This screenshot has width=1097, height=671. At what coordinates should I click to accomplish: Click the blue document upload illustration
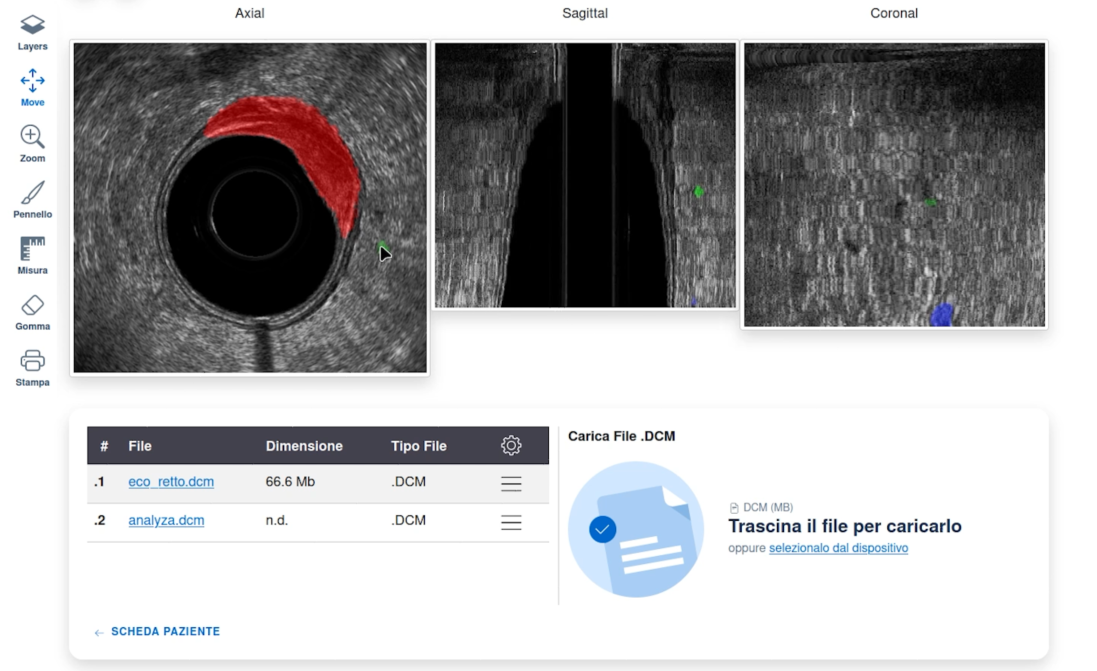(635, 529)
